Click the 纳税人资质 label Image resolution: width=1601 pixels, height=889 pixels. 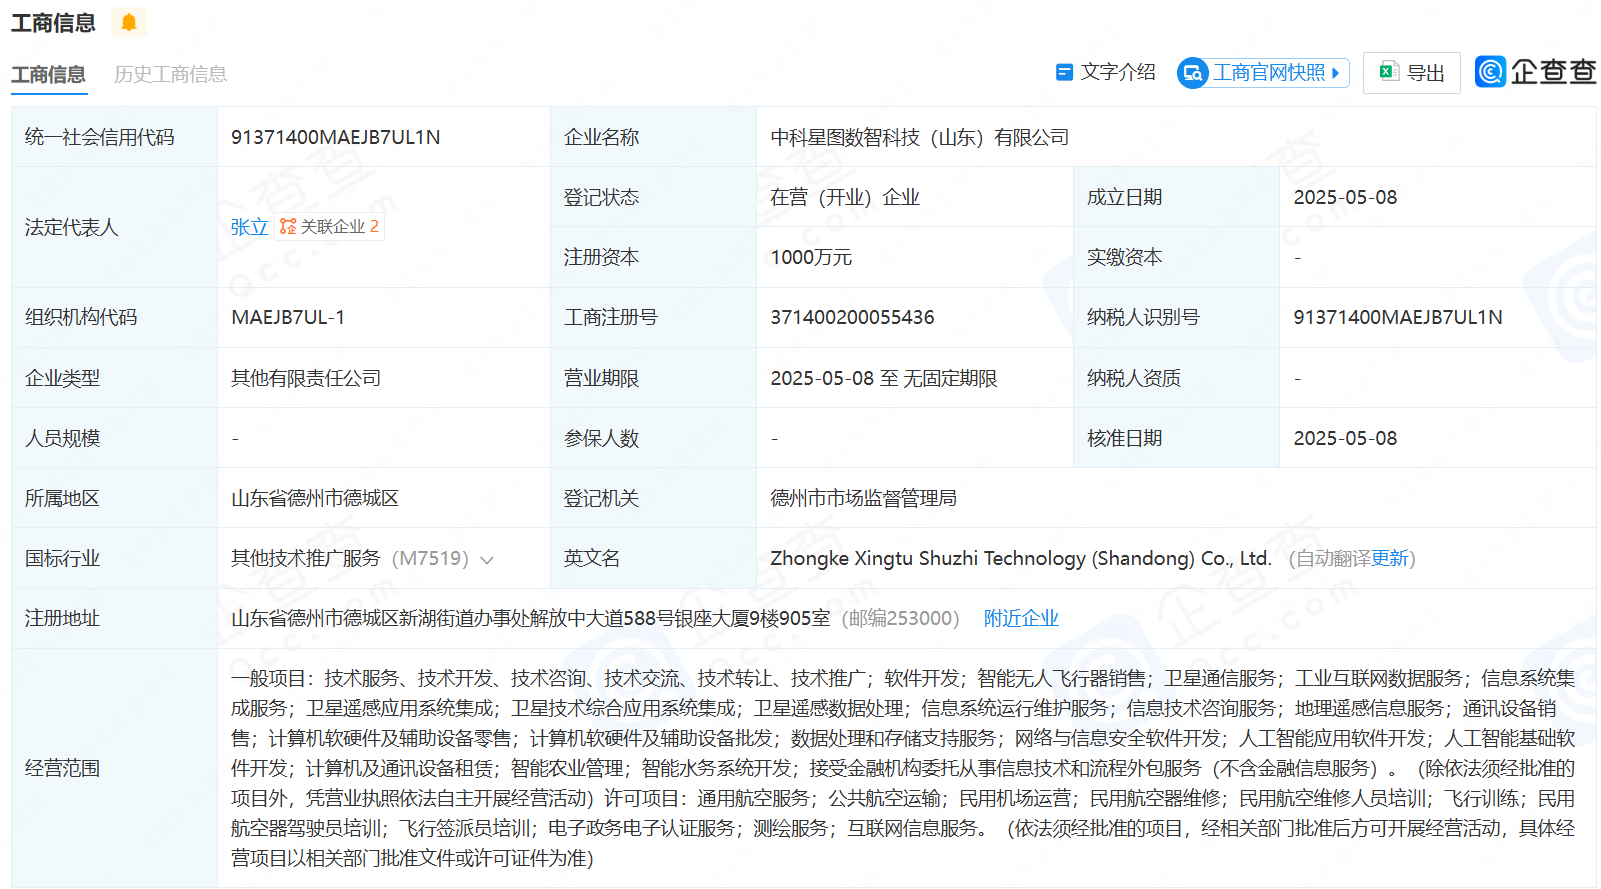click(1134, 378)
